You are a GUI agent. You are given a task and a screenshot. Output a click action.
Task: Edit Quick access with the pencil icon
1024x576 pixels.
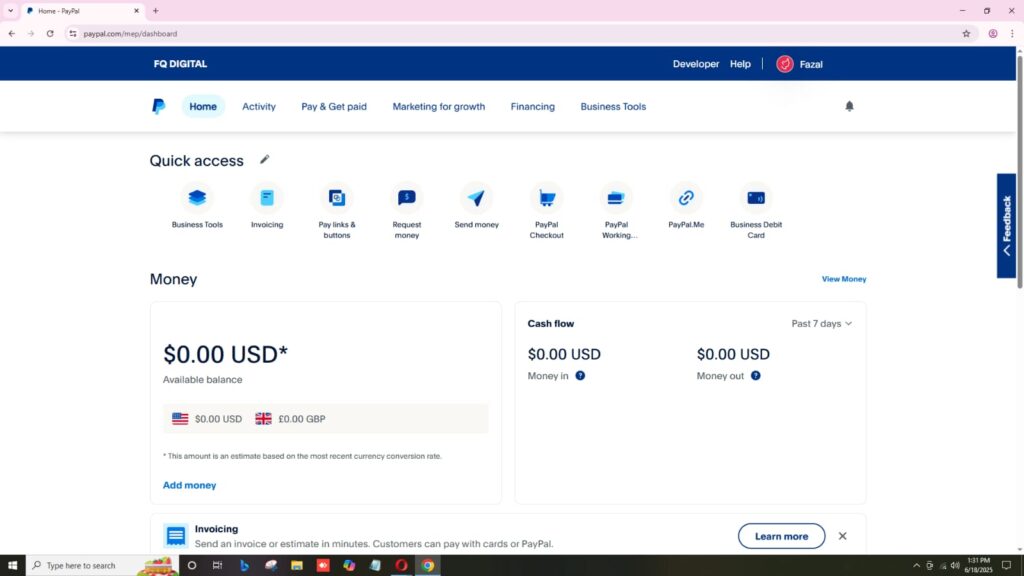coord(265,159)
